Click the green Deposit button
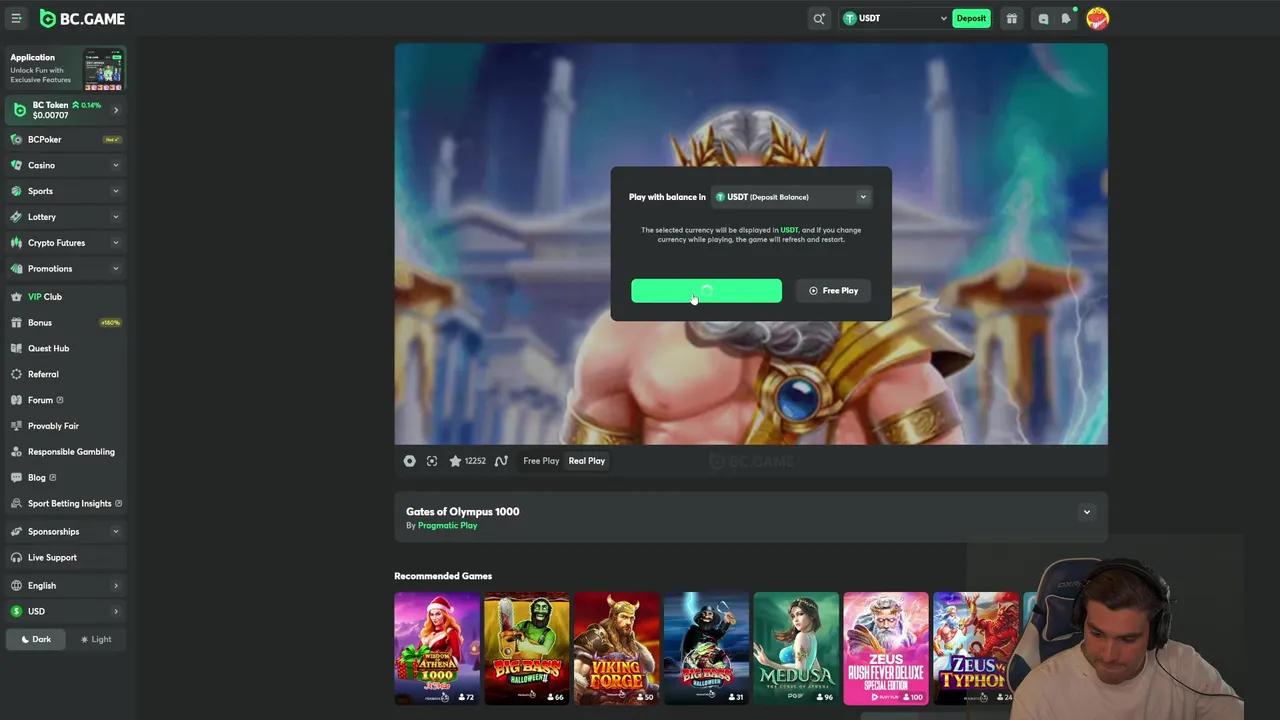This screenshot has height=720, width=1280. 971,18
